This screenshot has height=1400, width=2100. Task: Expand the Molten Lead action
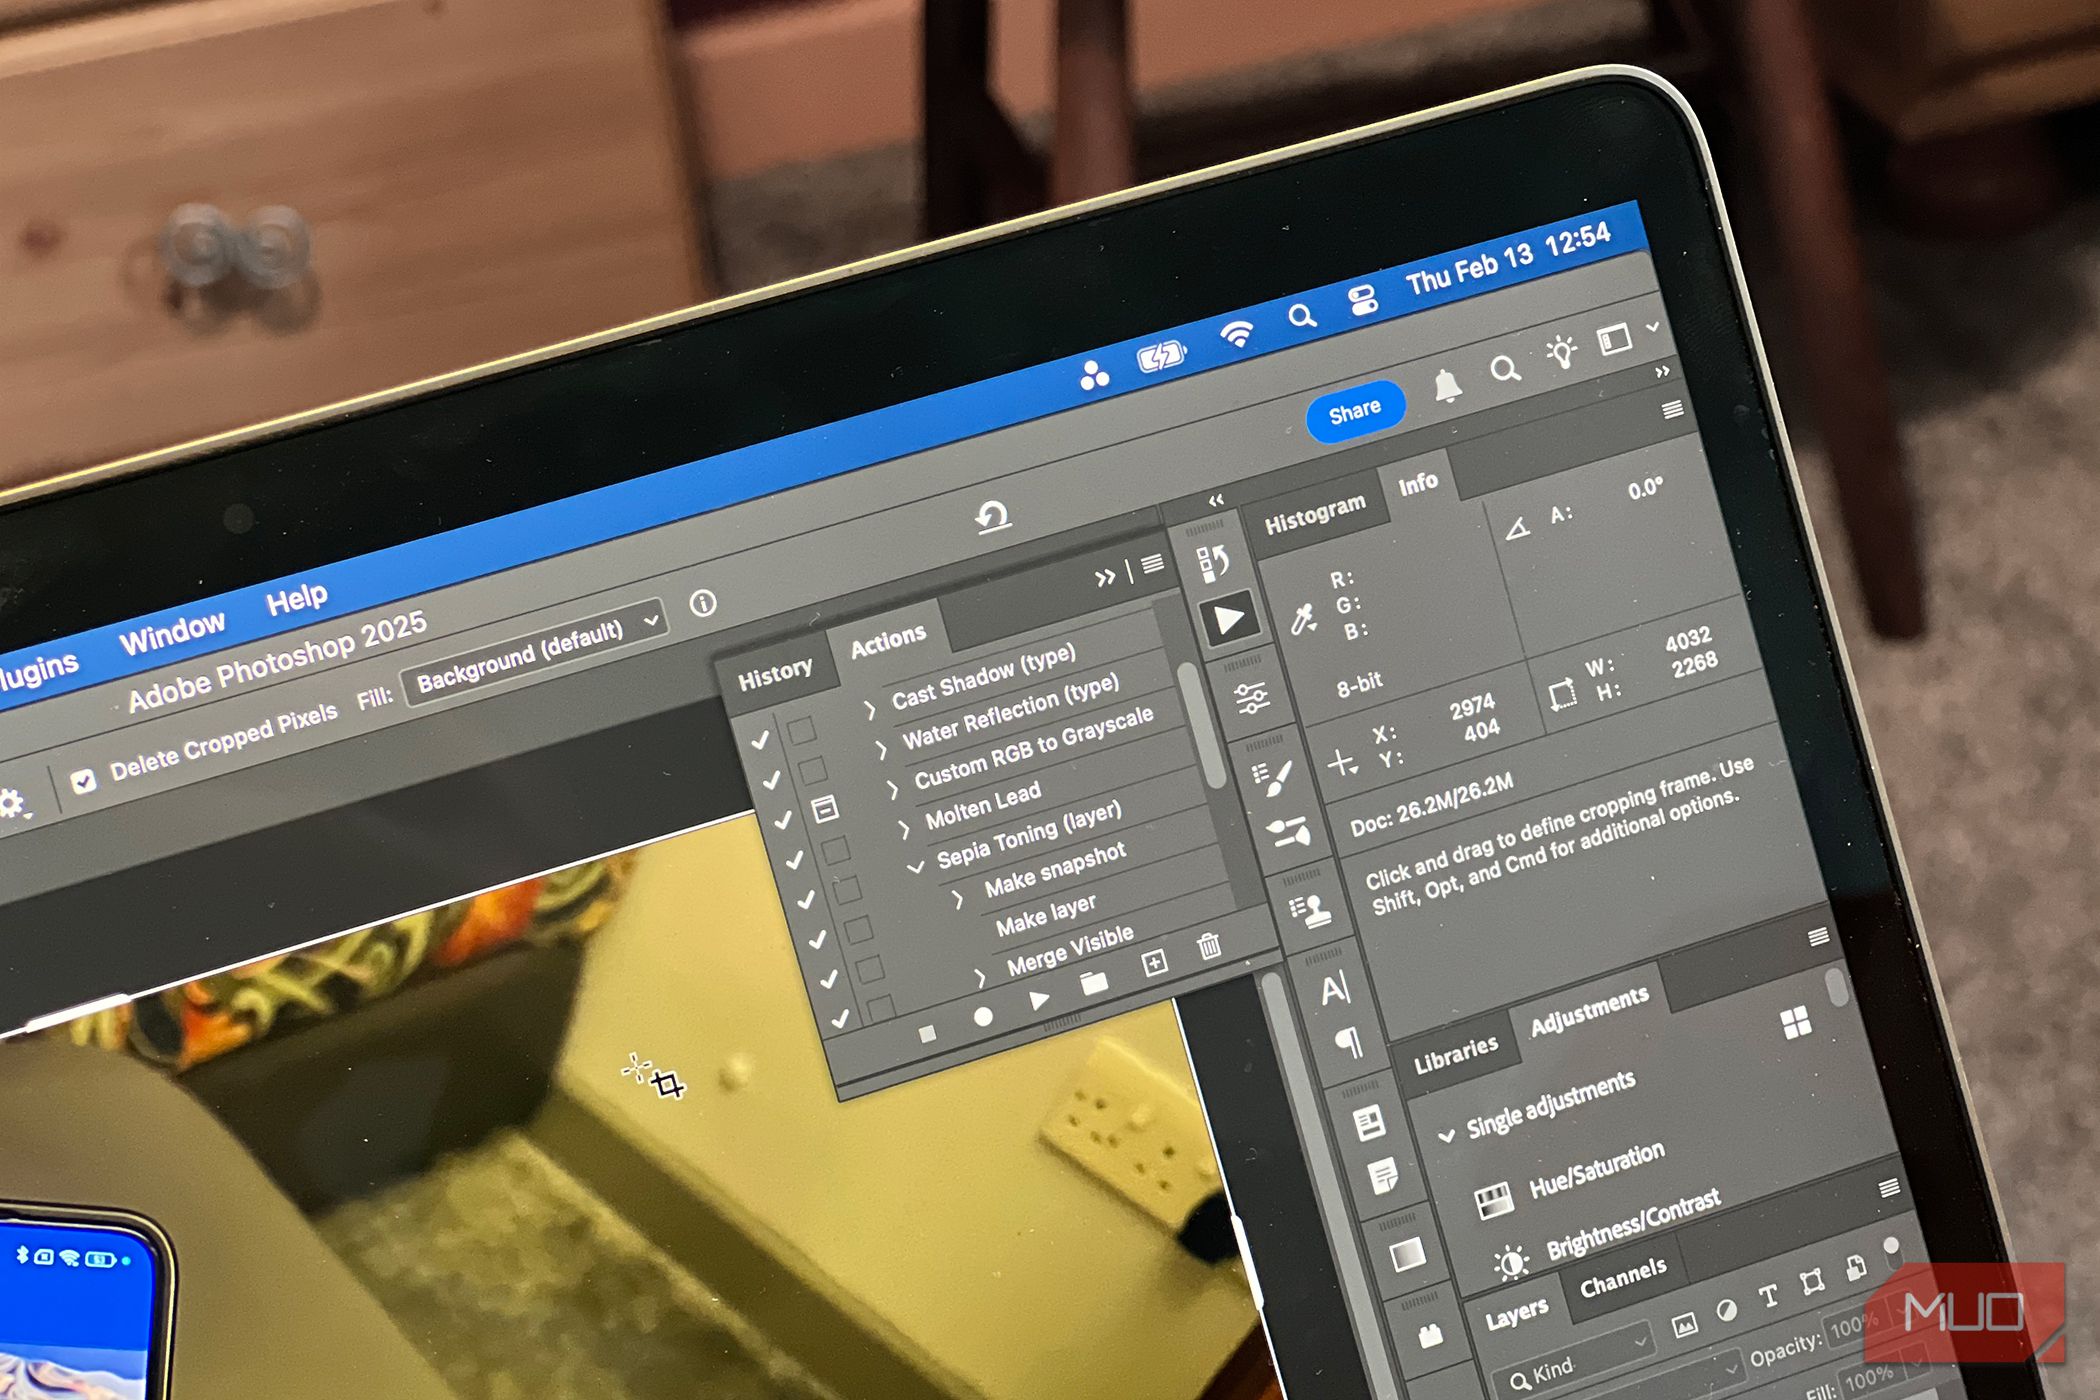click(903, 830)
